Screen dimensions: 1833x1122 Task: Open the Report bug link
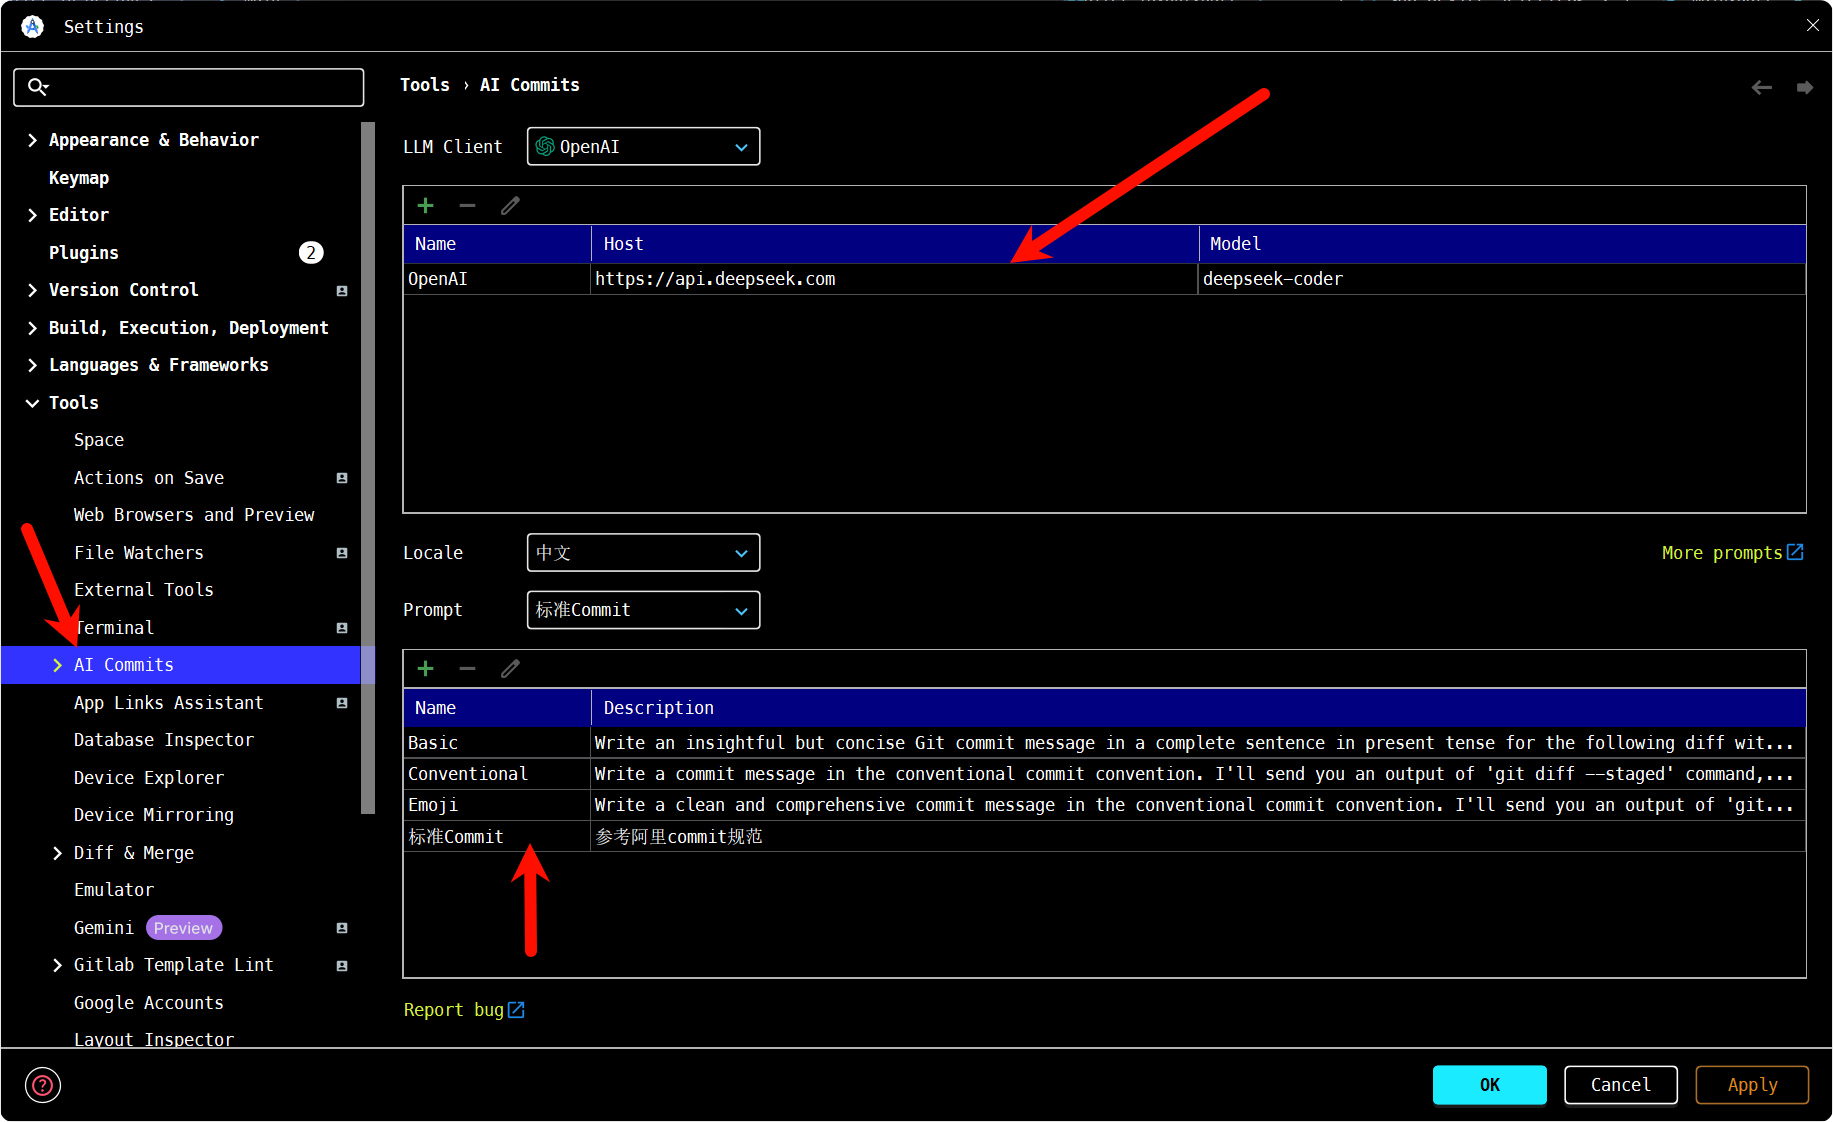464,1010
